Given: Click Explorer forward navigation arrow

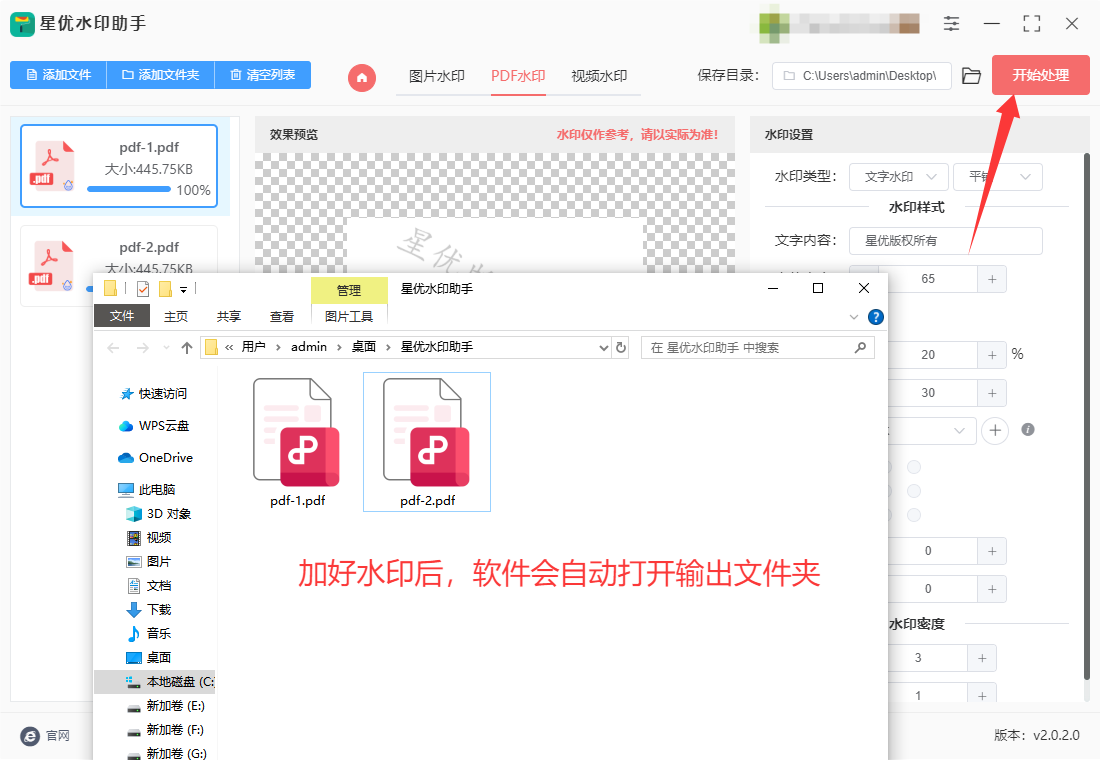Looking at the screenshot, I should pyautogui.click(x=142, y=347).
